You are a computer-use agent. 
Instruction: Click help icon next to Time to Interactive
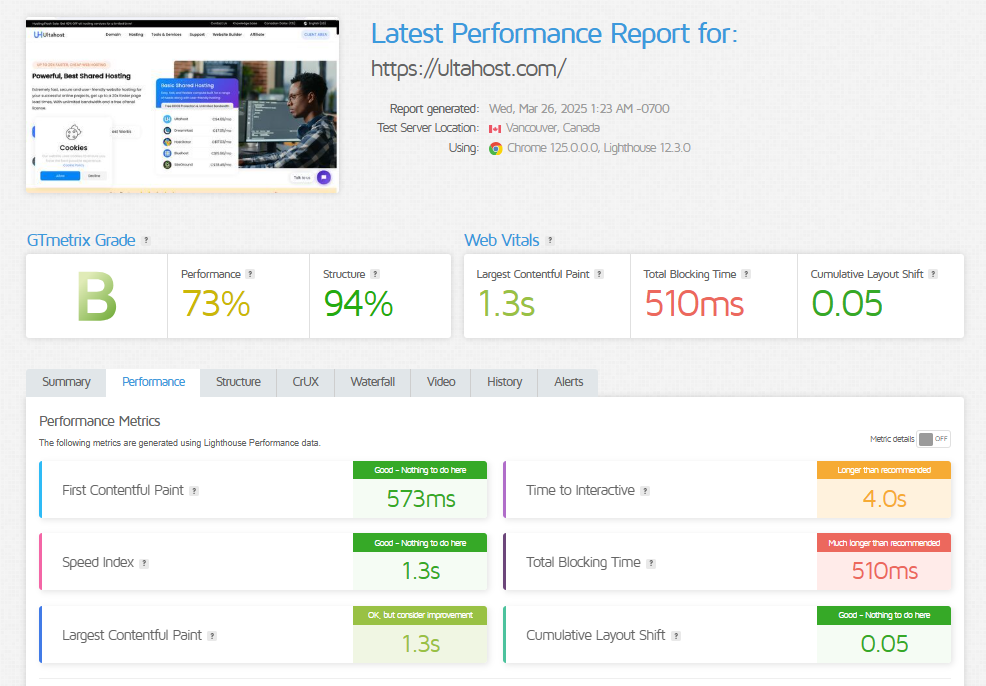click(x=645, y=491)
